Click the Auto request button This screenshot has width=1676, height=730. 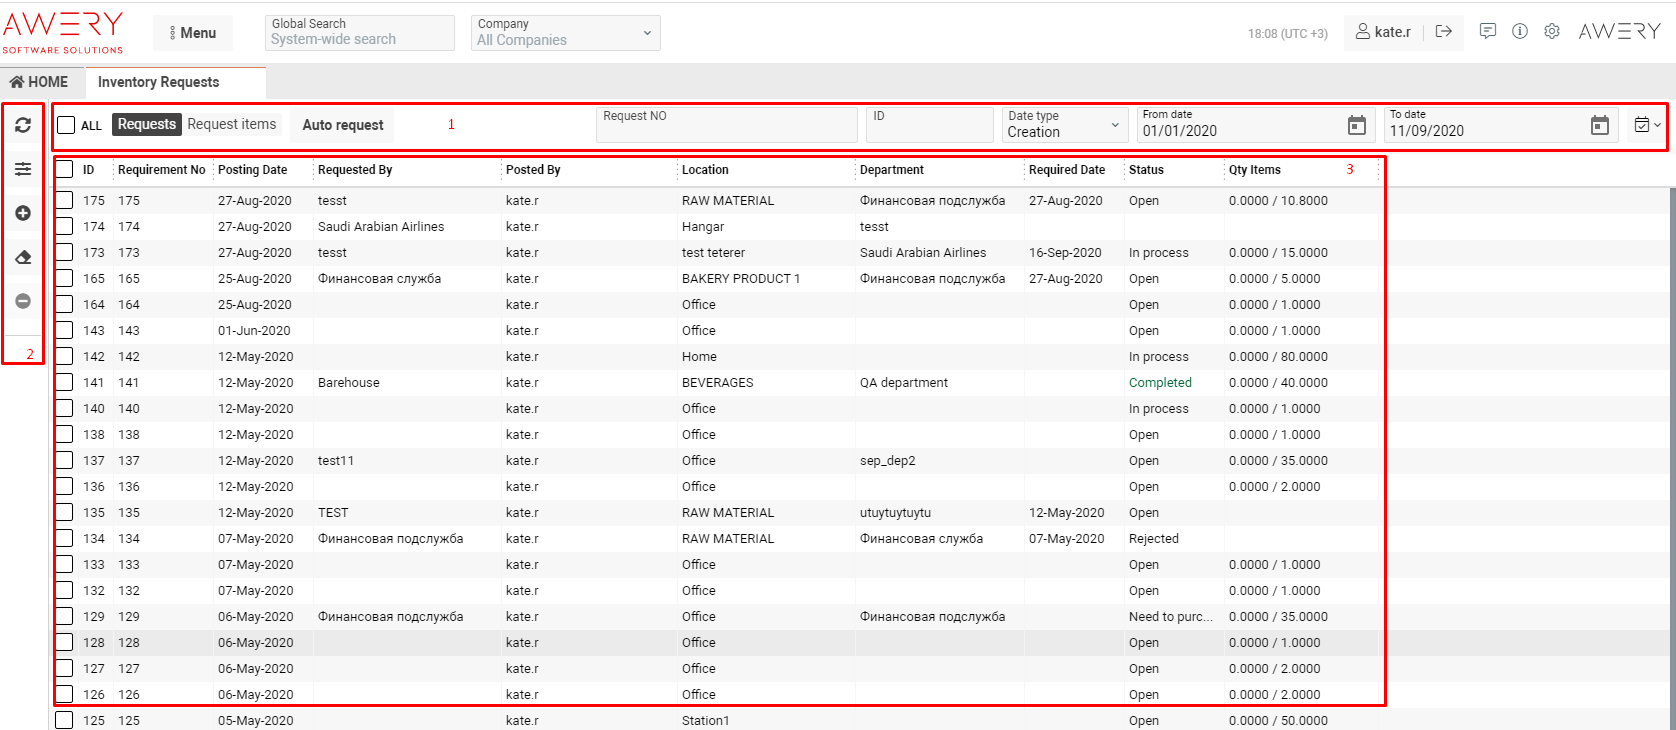pyautogui.click(x=342, y=125)
